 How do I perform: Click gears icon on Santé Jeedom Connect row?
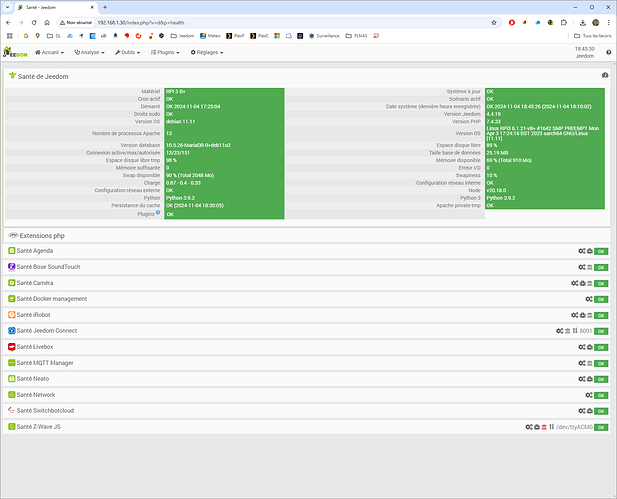coord(560,331)
